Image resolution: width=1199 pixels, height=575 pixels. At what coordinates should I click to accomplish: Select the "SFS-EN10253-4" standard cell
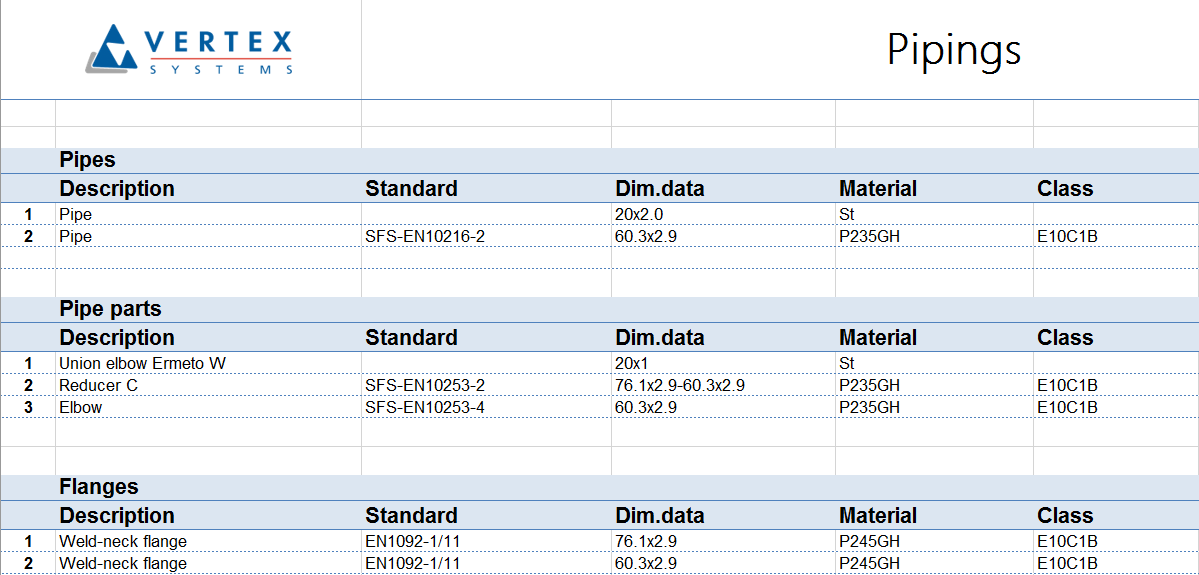(x=425, y=407)
